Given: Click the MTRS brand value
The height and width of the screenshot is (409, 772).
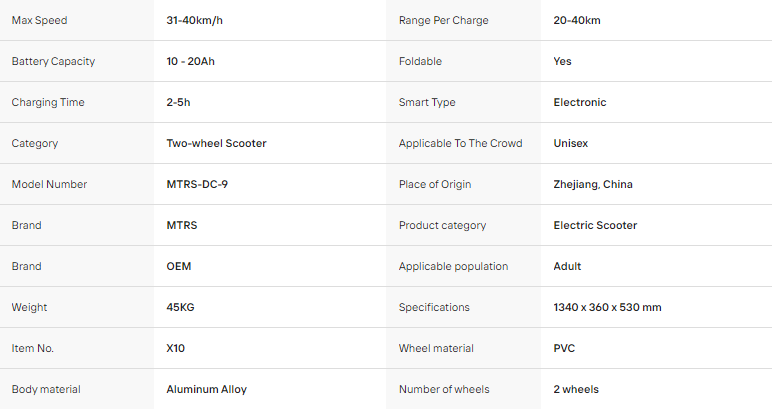Looking at the screenshot, I should [182, 225].
